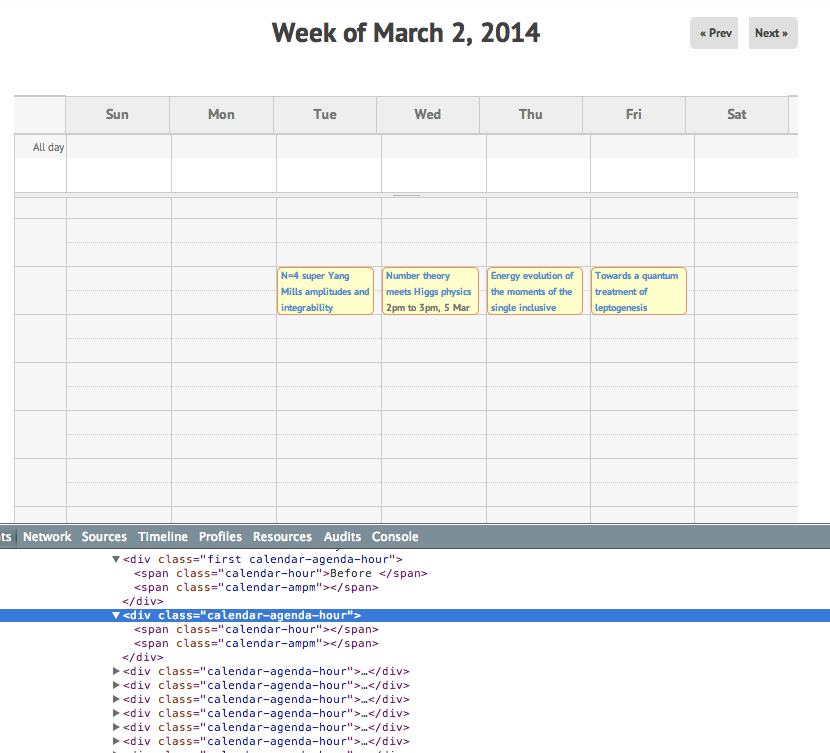Expand the second collapsed calendar-agenda-hour div

[116, 685]
